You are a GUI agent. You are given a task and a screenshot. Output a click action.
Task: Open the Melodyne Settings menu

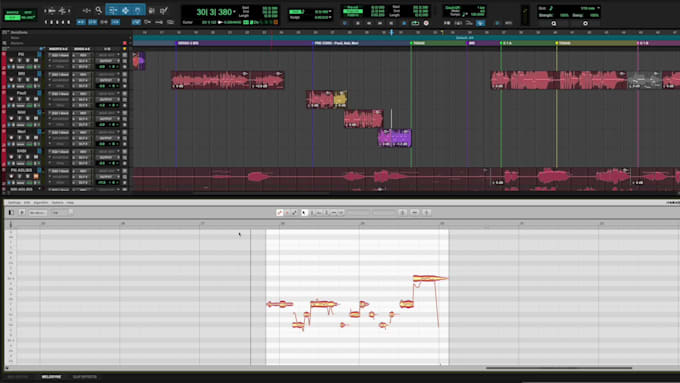(14, 203)
